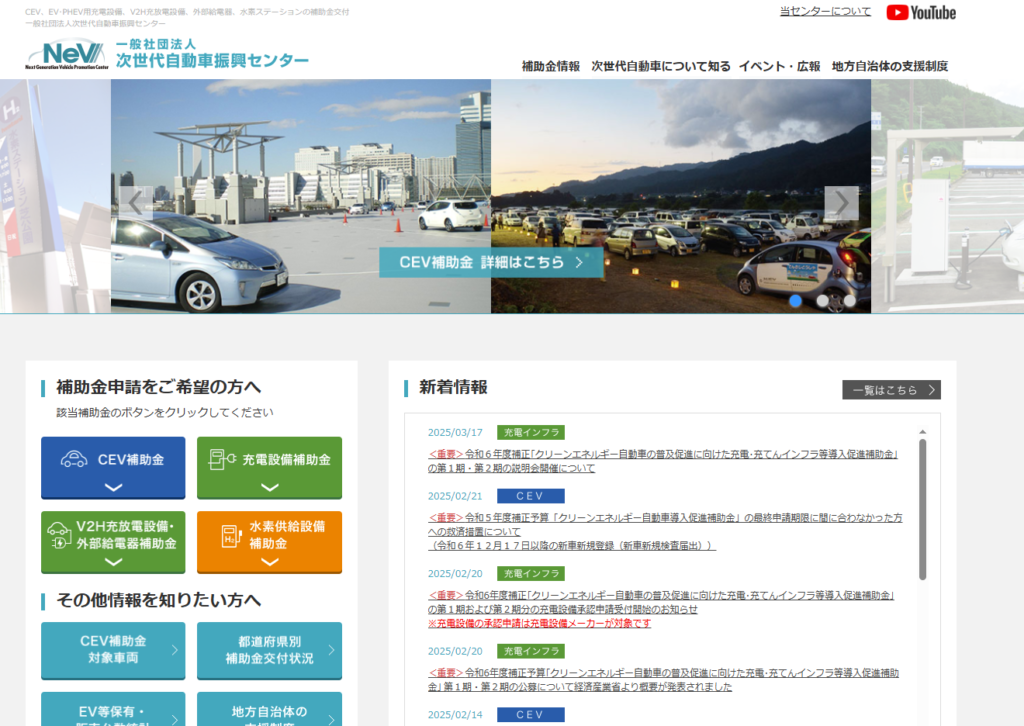The height and width of the screenshot is (726, 1024).
Task: Click the car icon on CEV補助金 button
Action: pos(74,460)
